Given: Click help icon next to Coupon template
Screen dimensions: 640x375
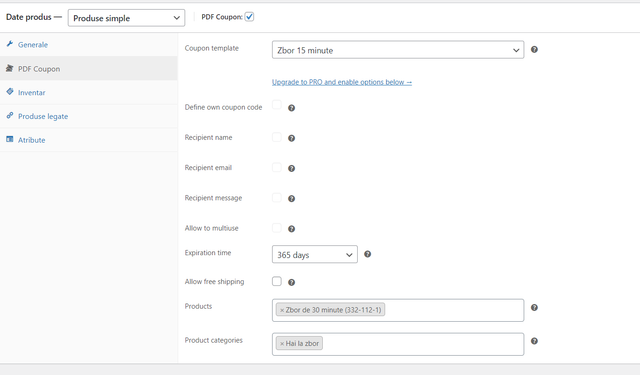Looking at the screenshot, I should pyautogui.click(x=534, y=49).
